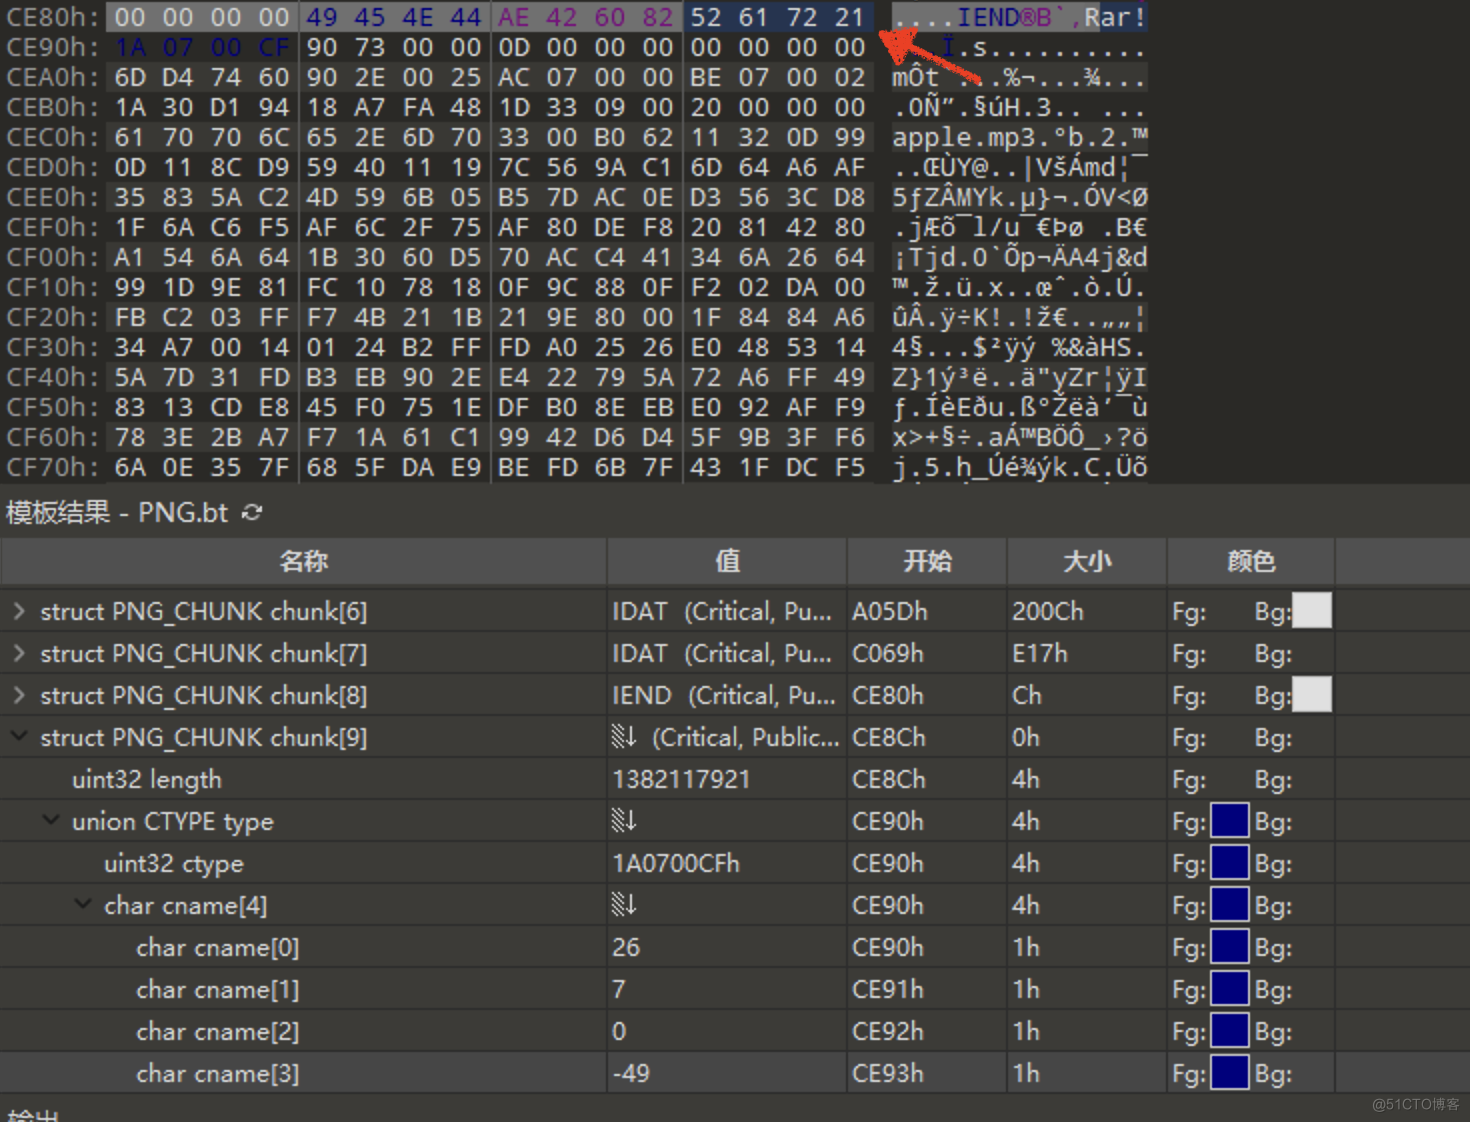This screenshot has height=1122, width=1470.
Task: Click the refresh icon beside PNG.bt
Action: tap(252, 513)
